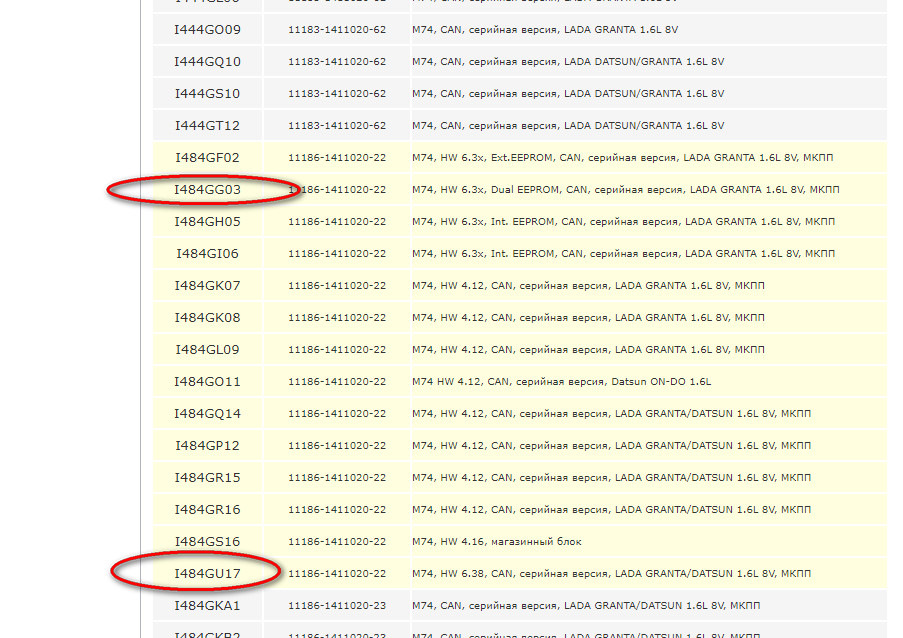Click the Int. EEPROM description in I484GI06 row
This screenshot has height=638, width=903.
click(x=623, y=254)
